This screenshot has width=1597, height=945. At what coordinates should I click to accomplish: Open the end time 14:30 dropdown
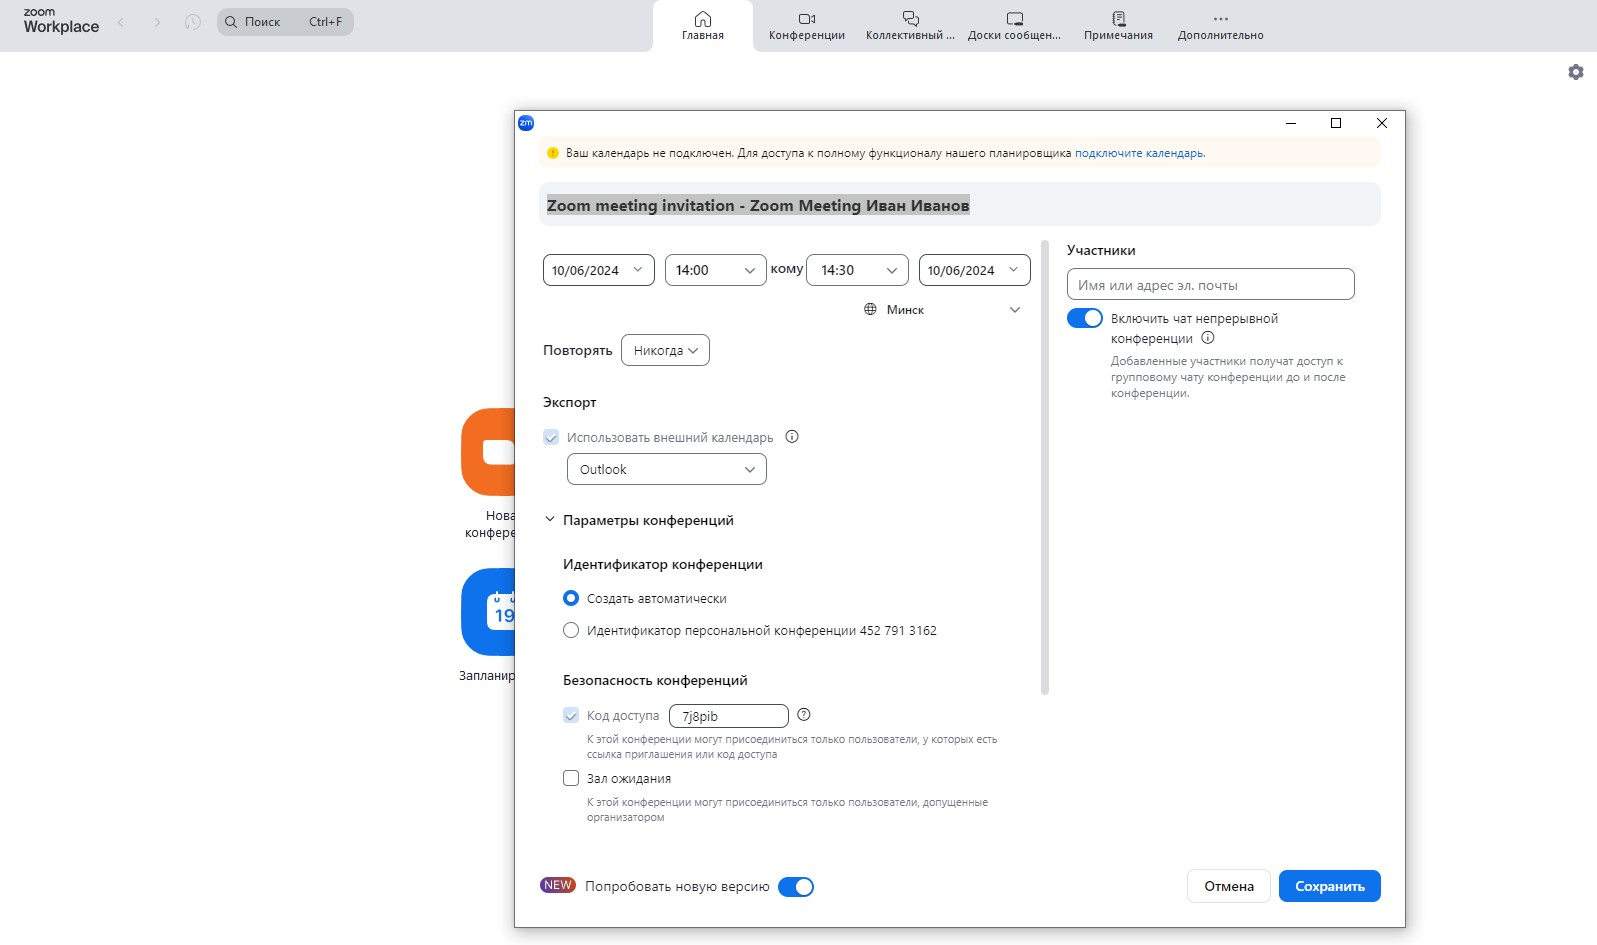tap(858, 270)
